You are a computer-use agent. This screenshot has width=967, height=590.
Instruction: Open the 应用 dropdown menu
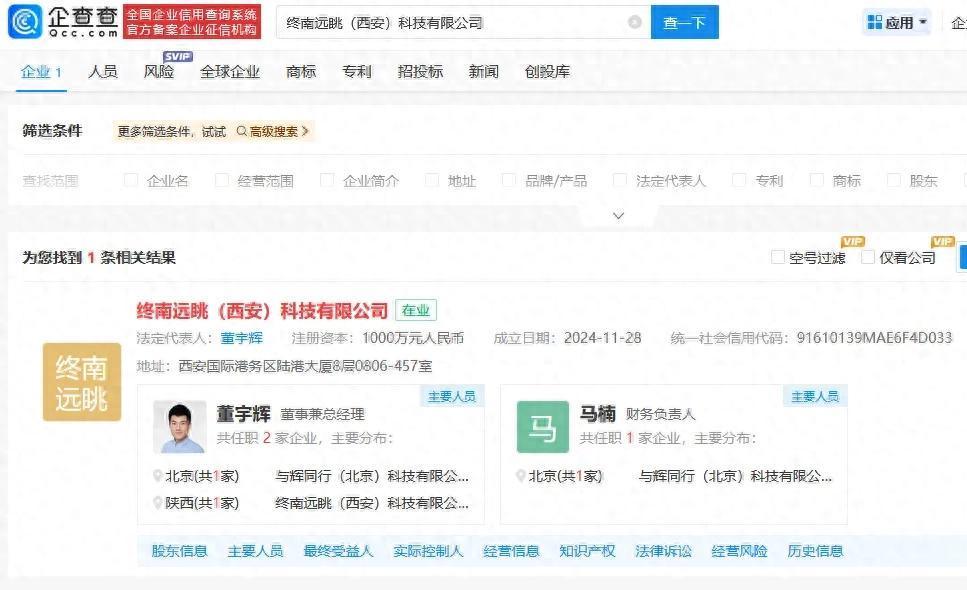[922, 22]
